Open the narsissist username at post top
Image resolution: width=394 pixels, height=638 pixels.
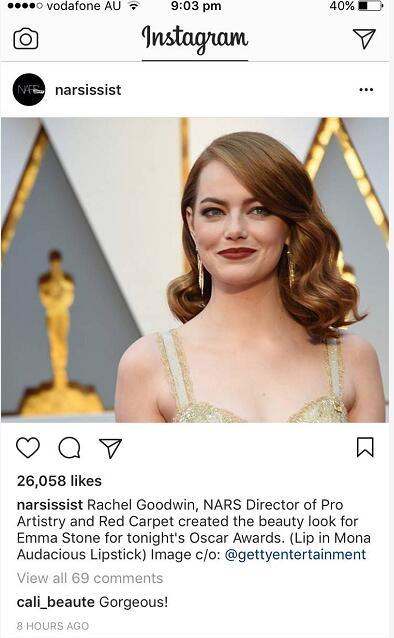click(88, 90)
